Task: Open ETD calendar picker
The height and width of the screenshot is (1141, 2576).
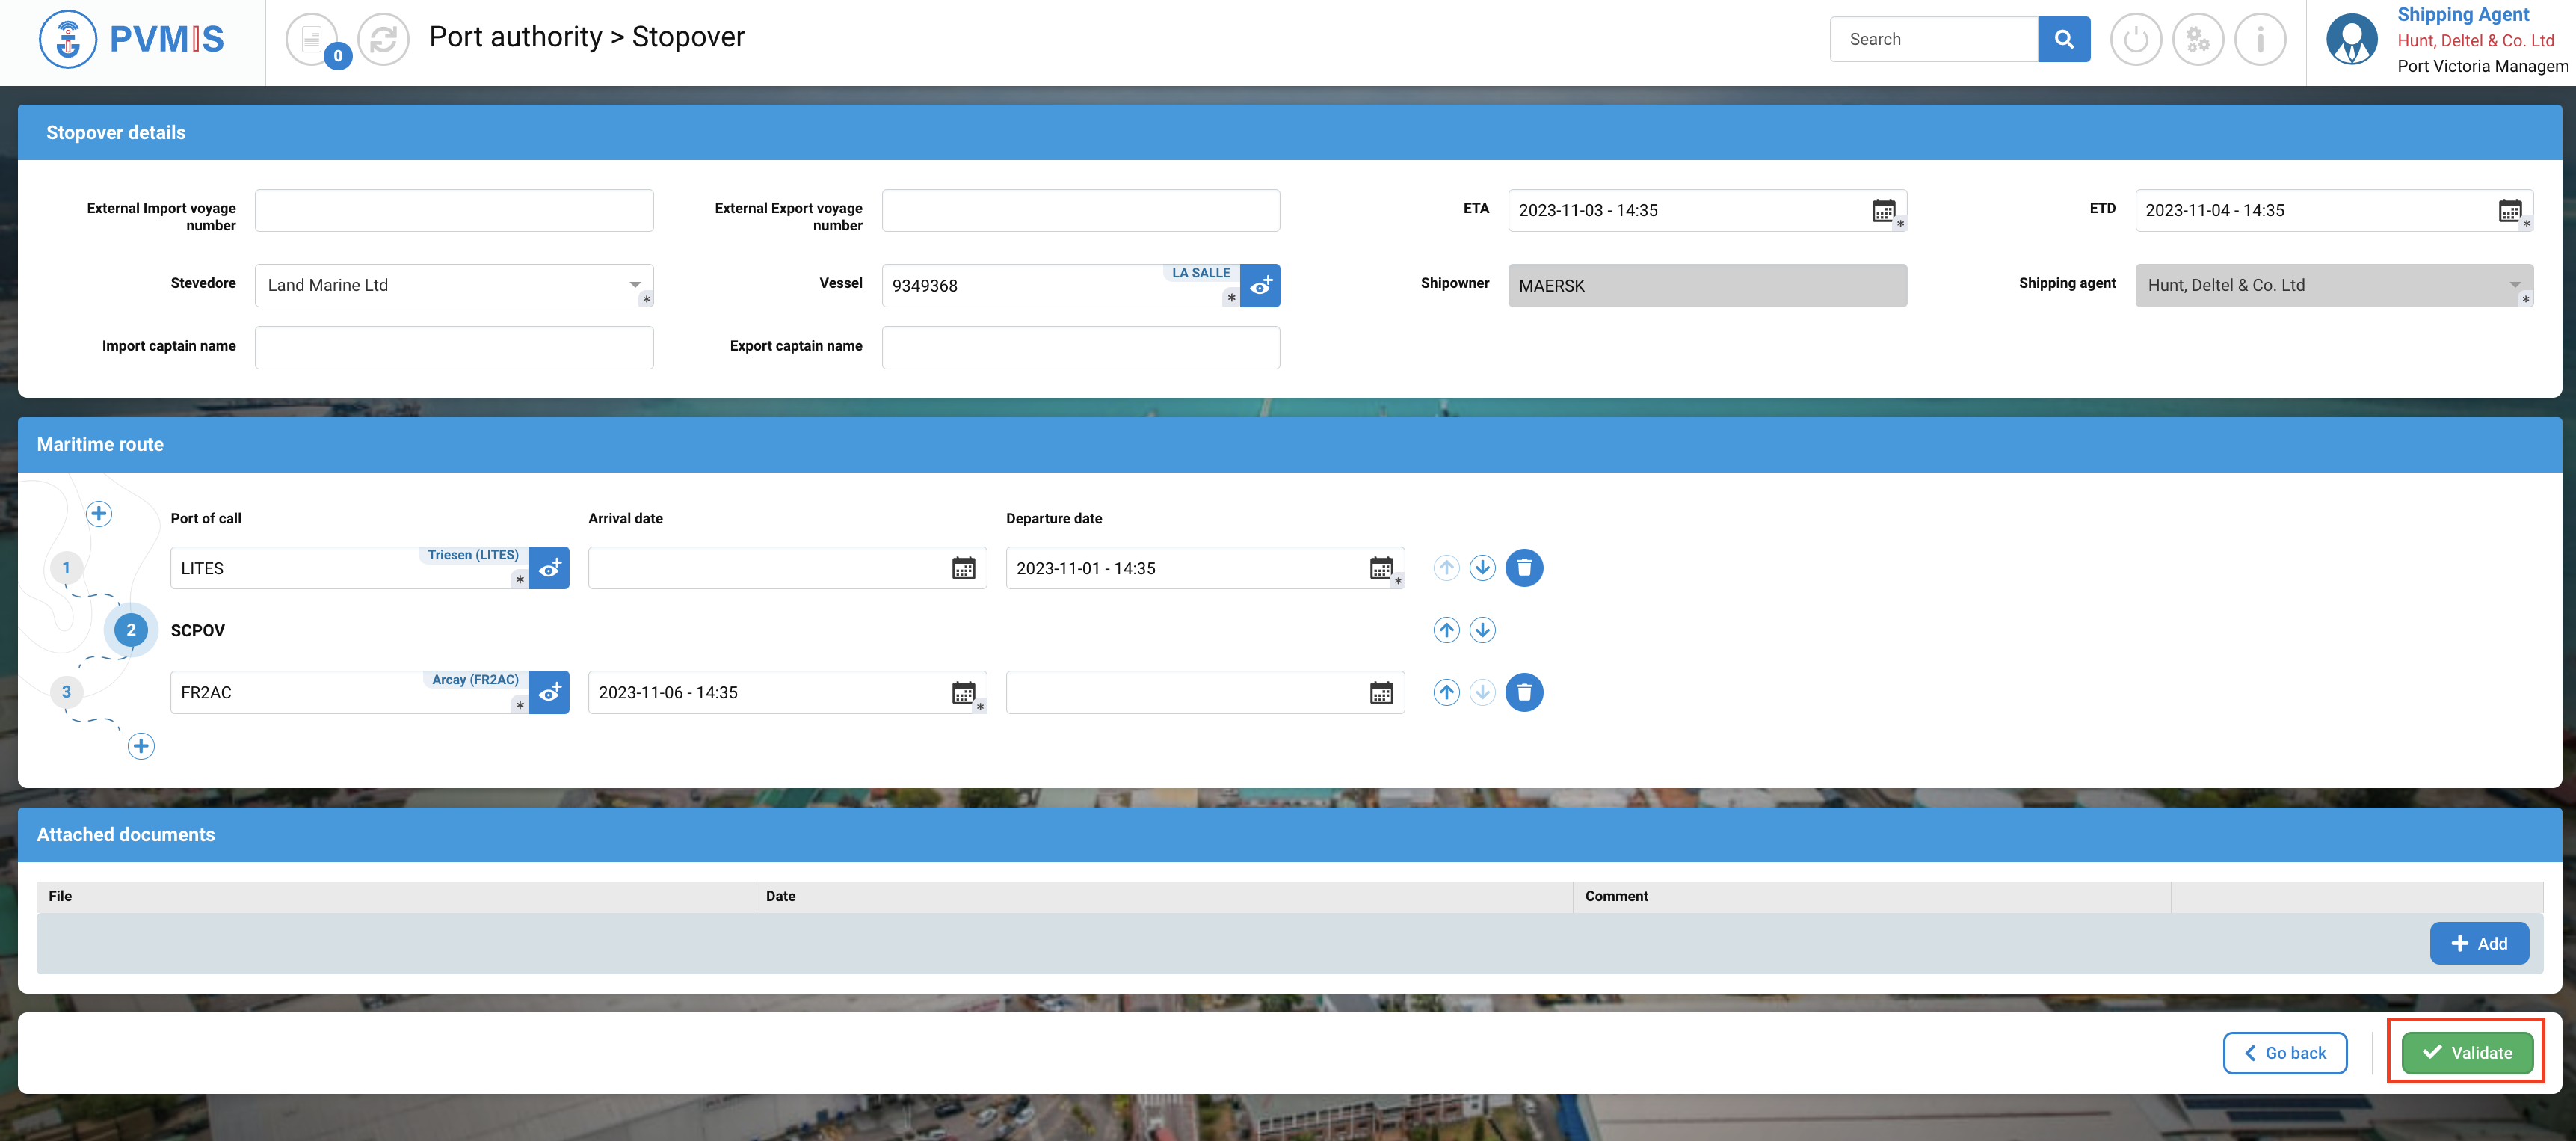Action: coord(2509,210)
